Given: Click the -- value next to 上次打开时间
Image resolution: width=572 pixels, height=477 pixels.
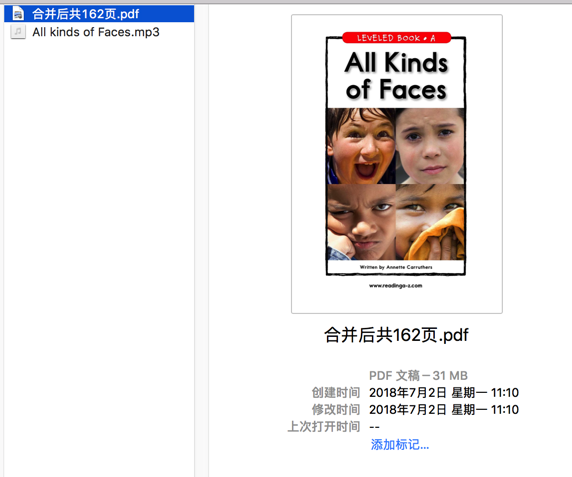Looking at the screenshot, I should (374, 427).
